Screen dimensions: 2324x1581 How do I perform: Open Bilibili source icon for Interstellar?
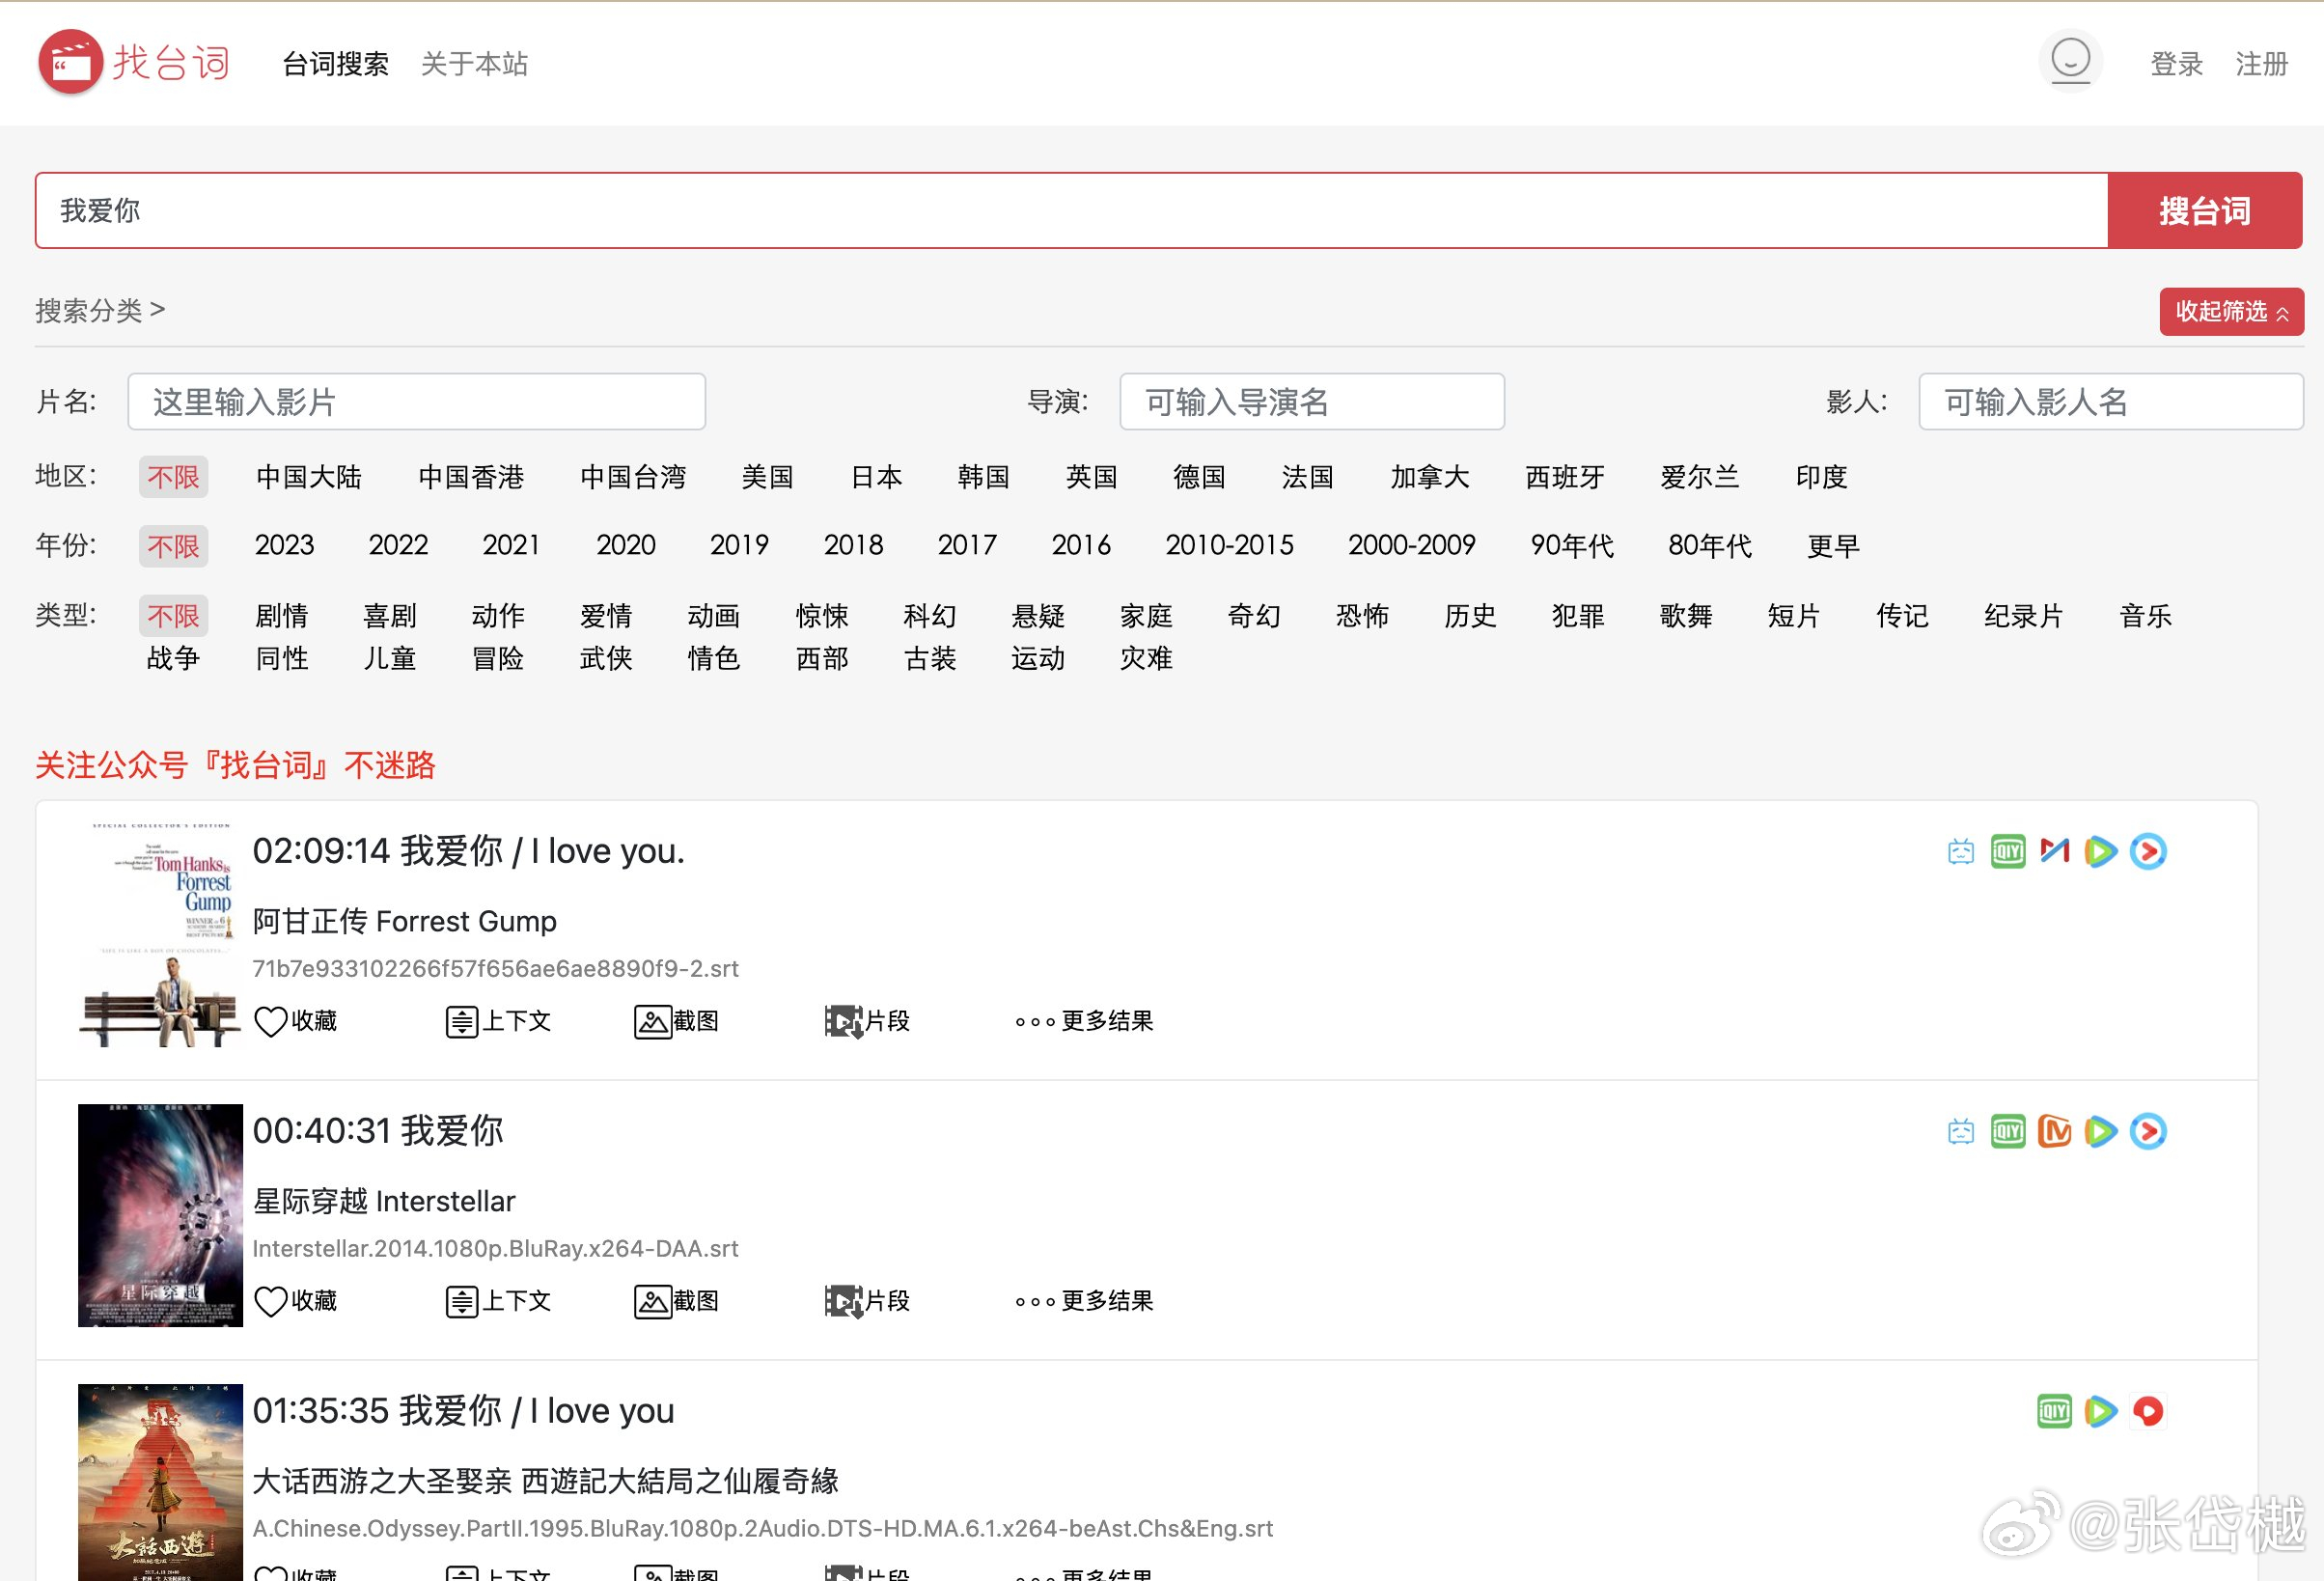point(1961,1132)
